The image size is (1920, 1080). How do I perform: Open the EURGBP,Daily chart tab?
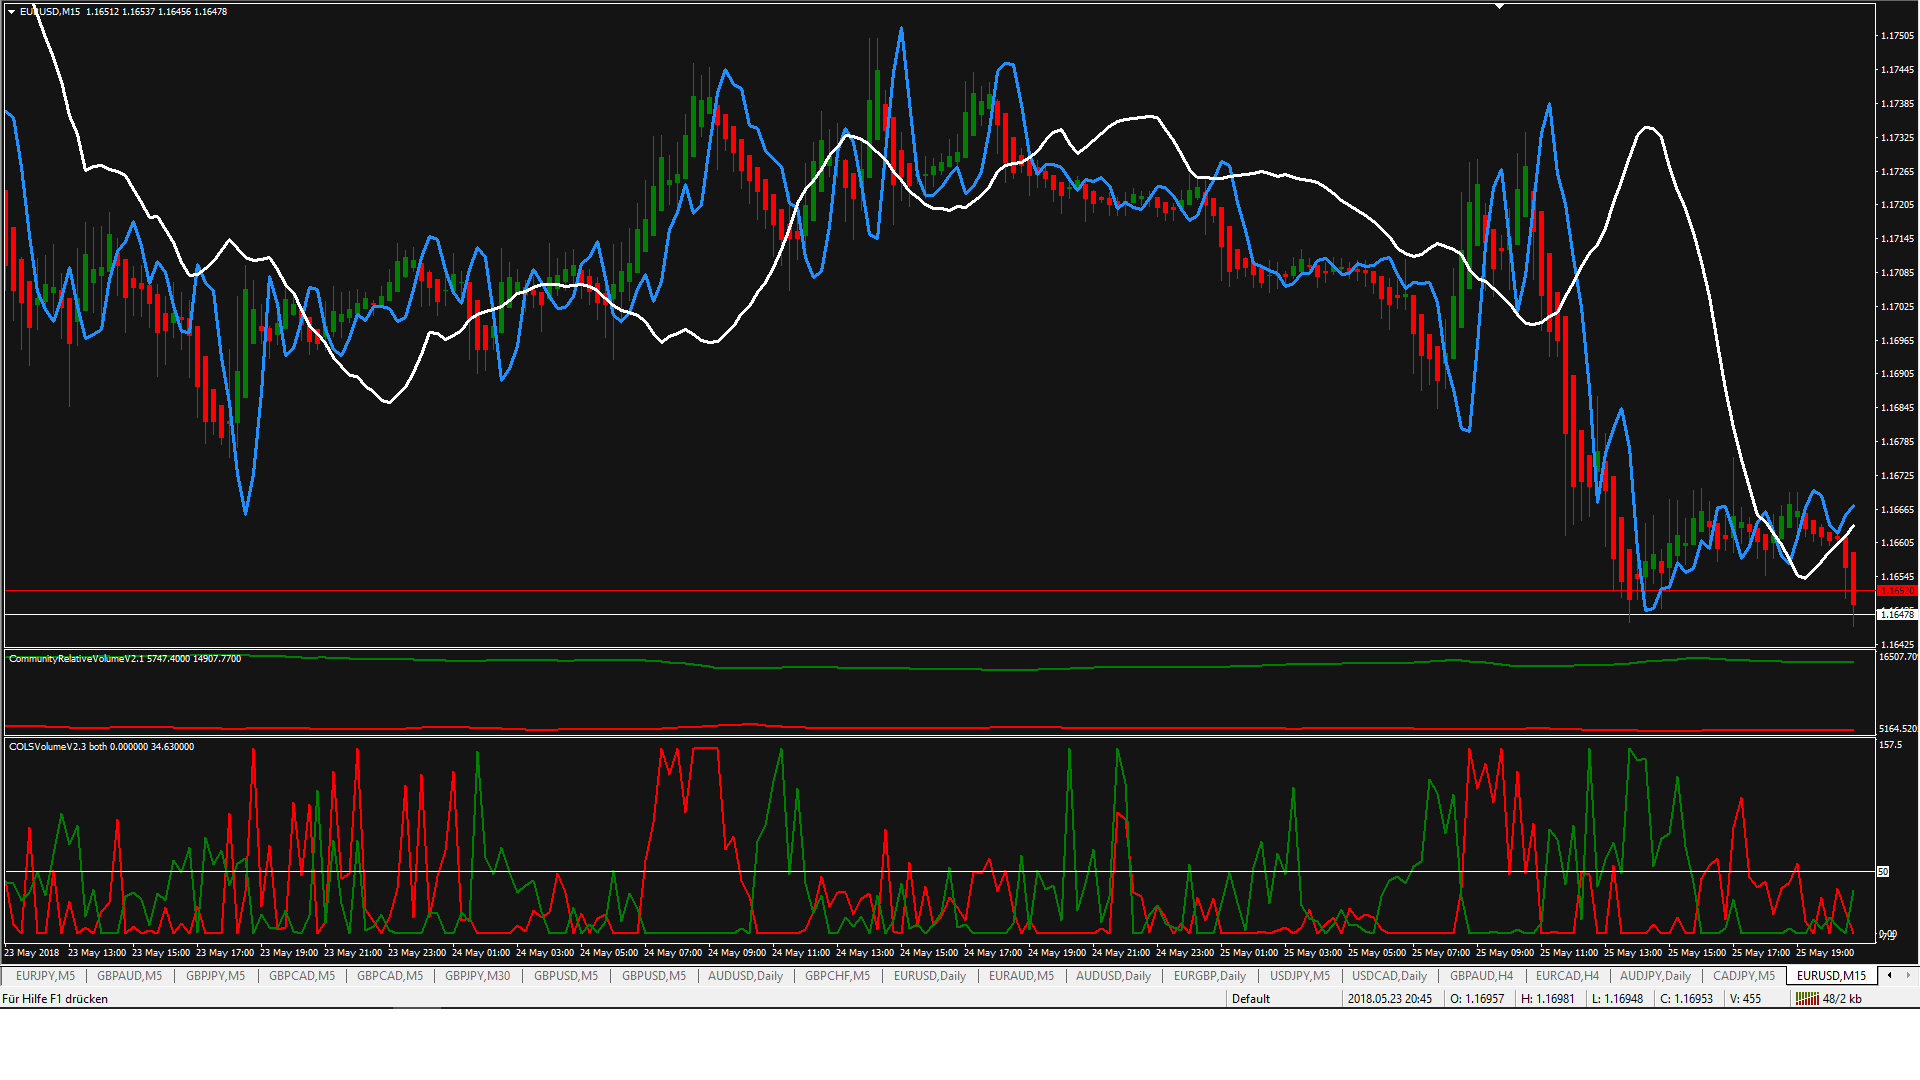click(x=1209, y=976)
